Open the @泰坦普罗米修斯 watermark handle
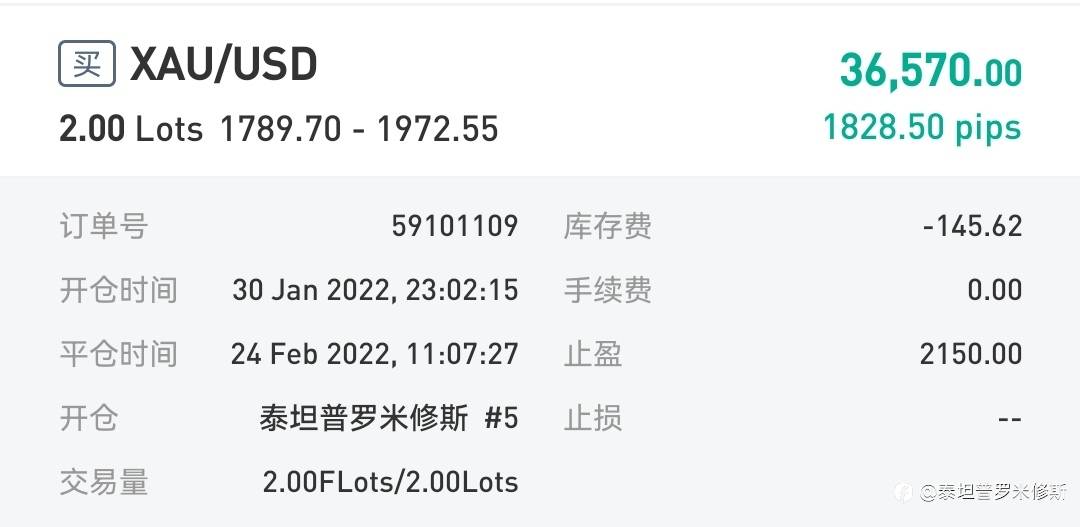This screenshot has height=527, width=1080. [x=993, y=492]
